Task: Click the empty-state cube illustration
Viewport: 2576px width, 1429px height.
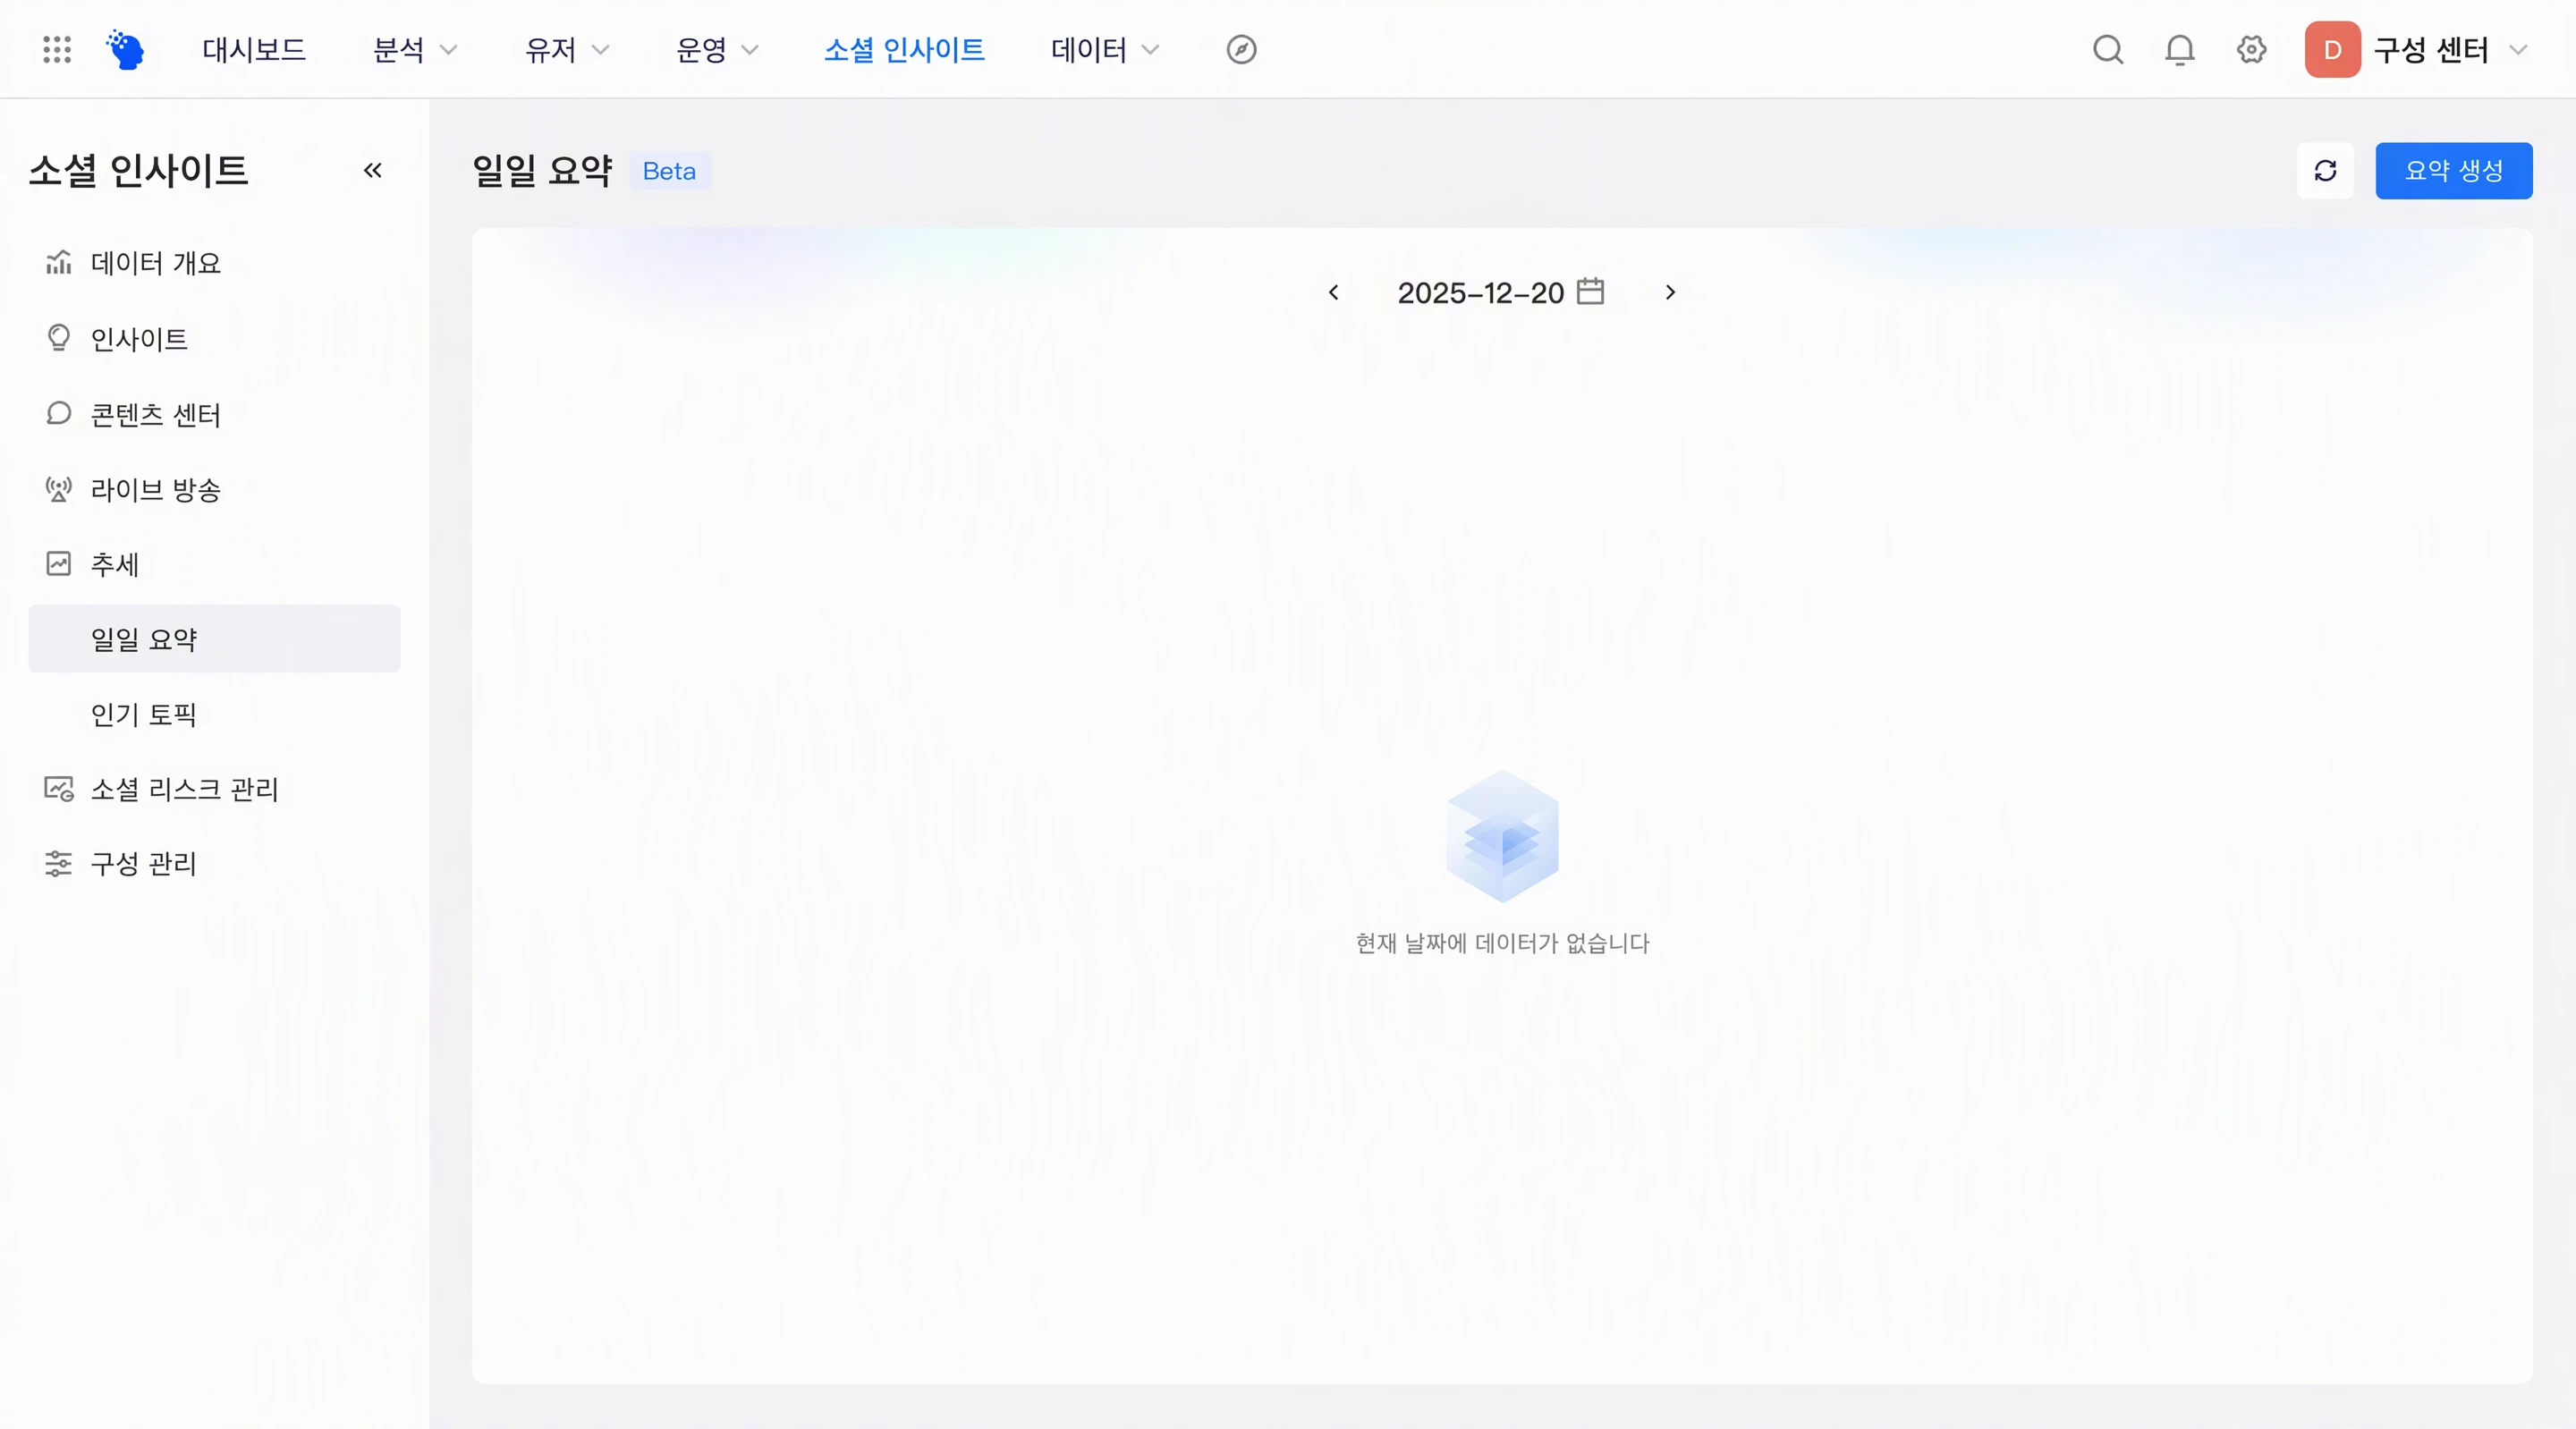Action: (1502, 835)
